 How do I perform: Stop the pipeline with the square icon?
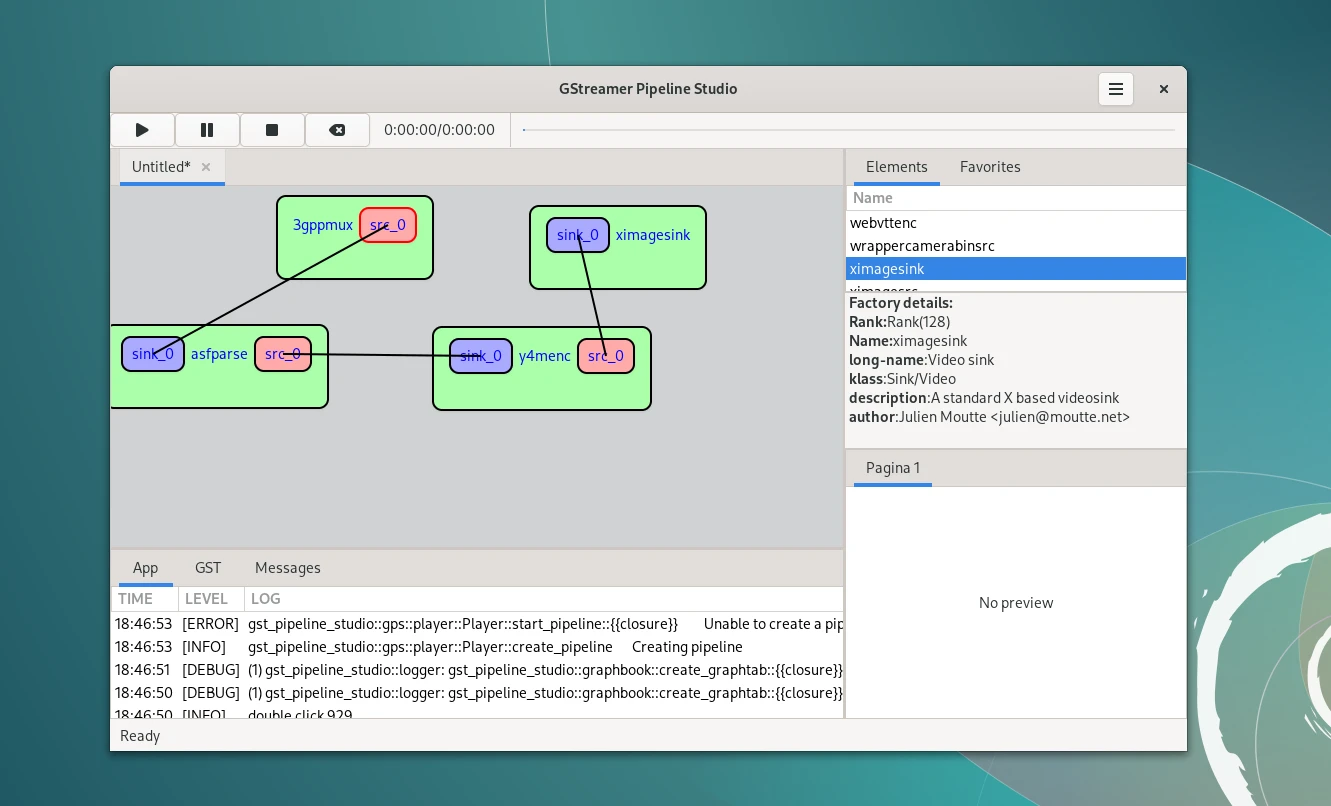click(272, 130)
